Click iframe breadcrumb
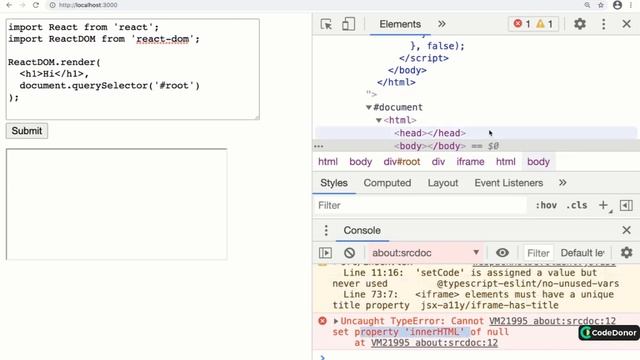This screenshot has width=640, height=360. pyautogui.click(x=470, y=162)
